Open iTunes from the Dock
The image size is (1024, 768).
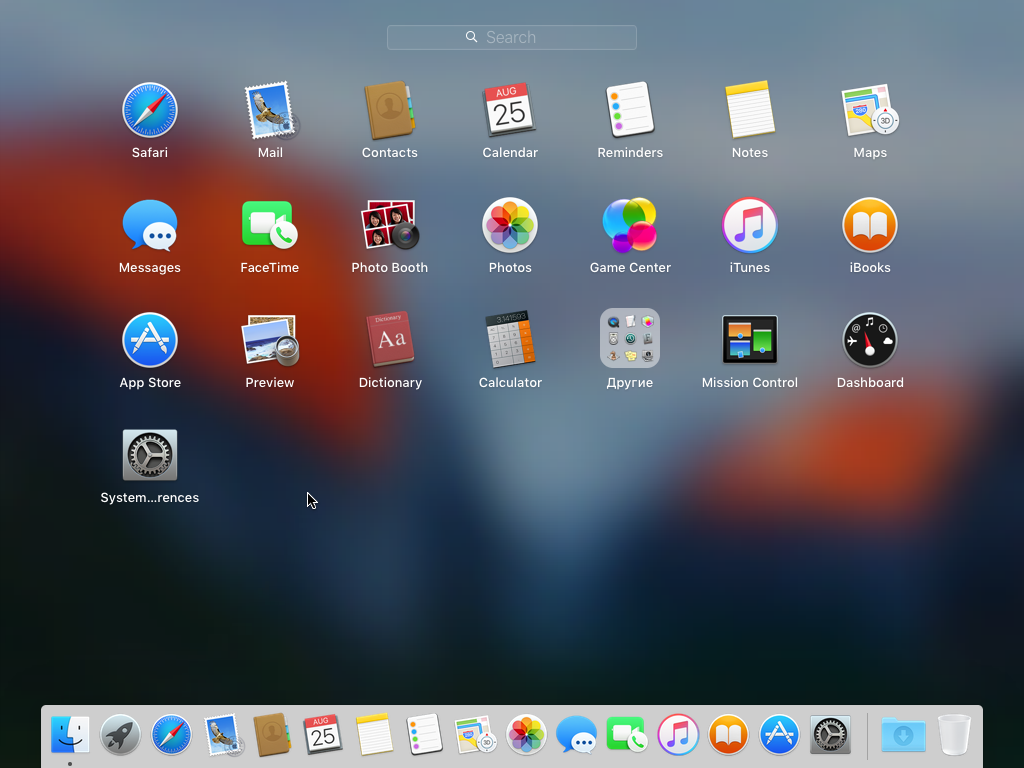(678, 735)
